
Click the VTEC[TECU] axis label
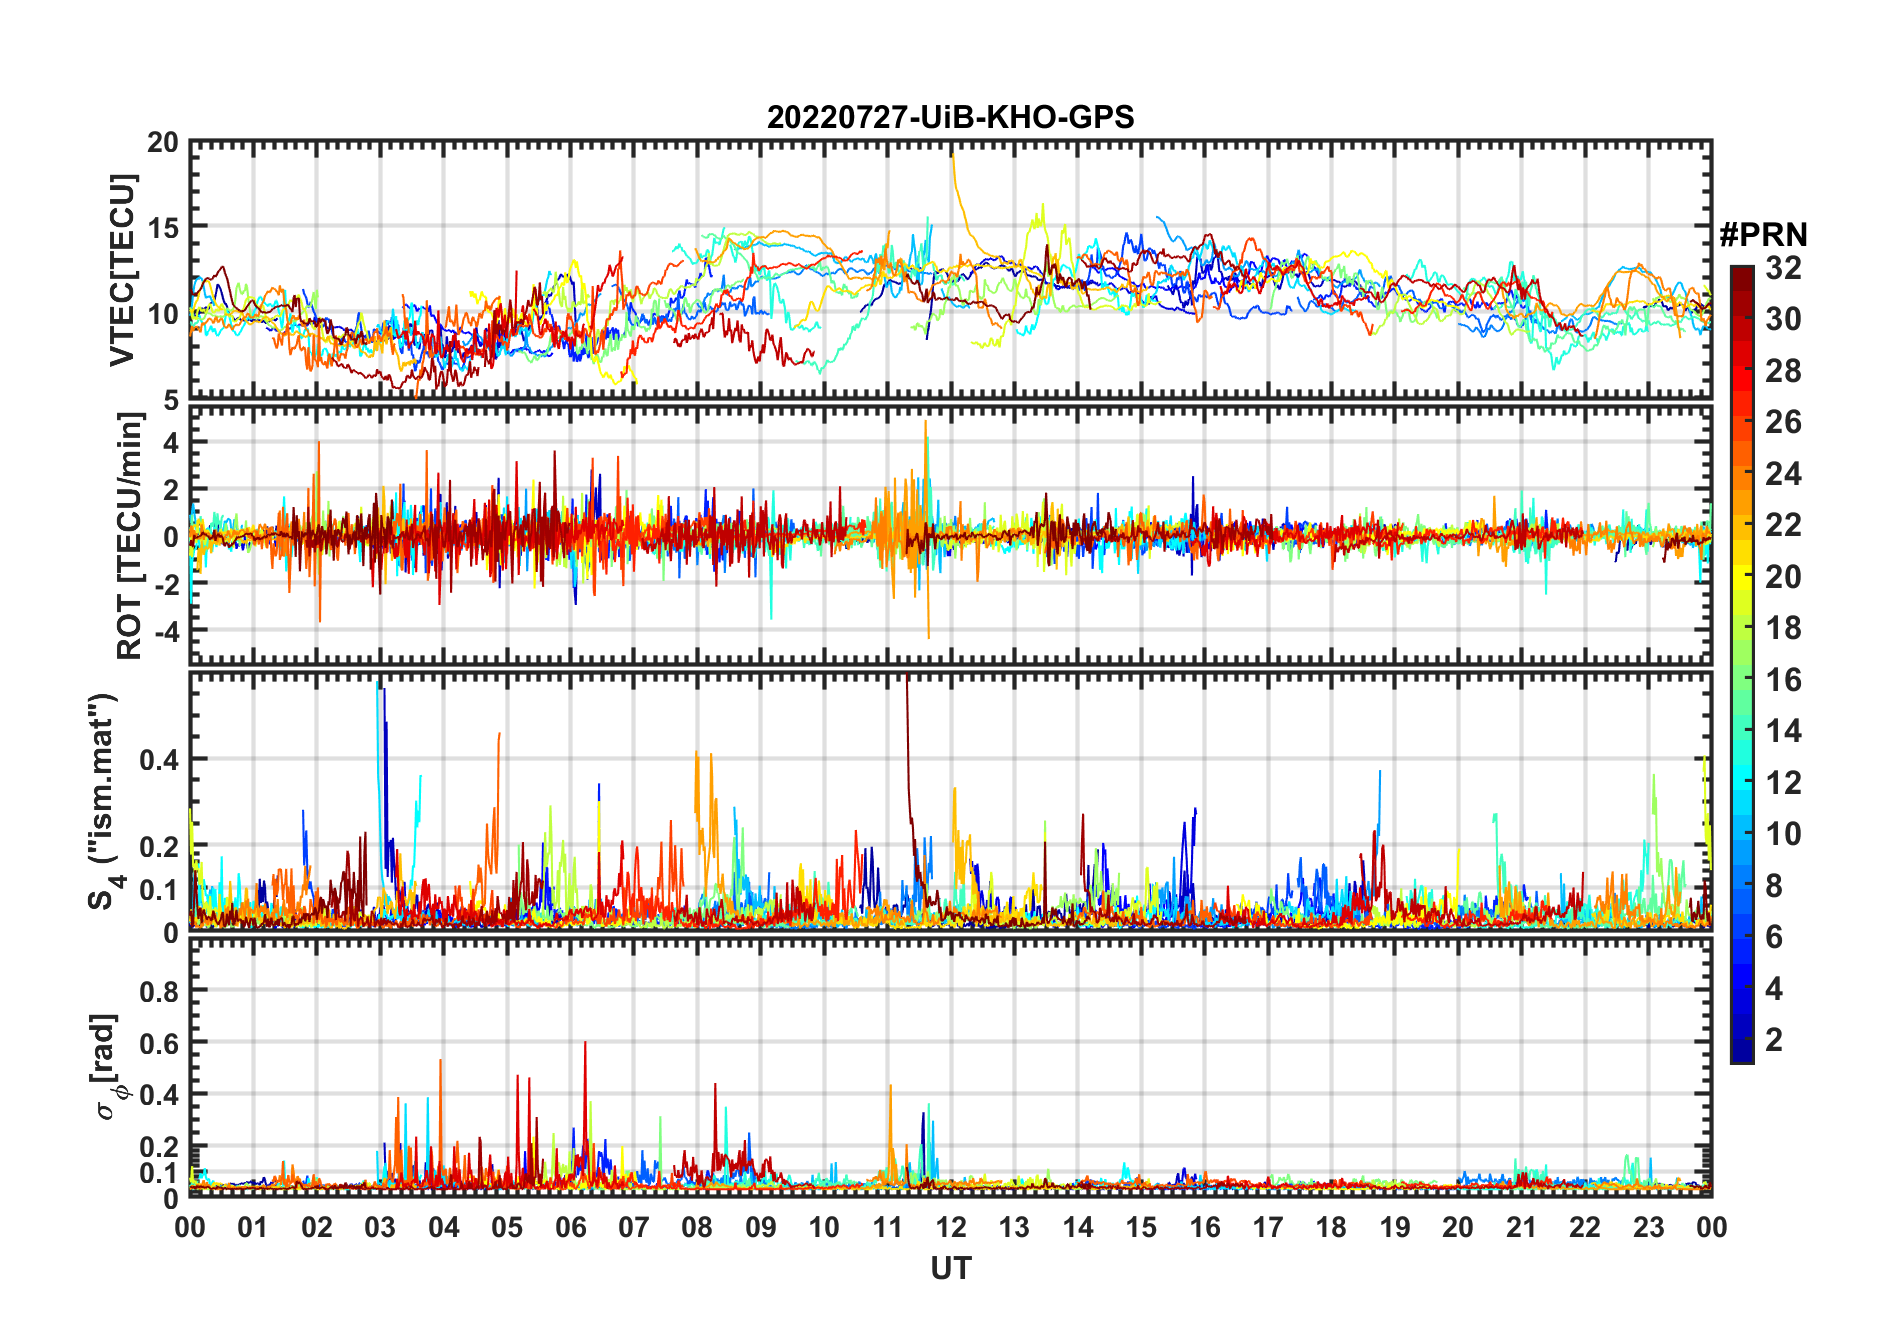pyautogui.click(x=122, y=270)
